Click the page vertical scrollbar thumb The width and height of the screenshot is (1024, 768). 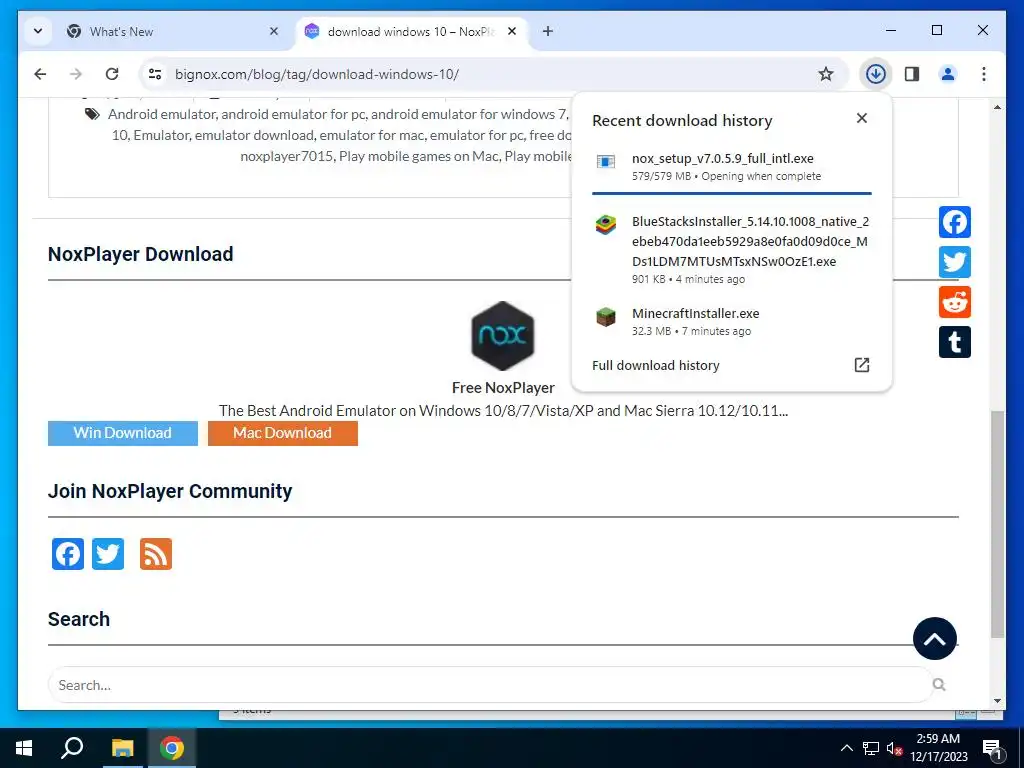(997, 524)
